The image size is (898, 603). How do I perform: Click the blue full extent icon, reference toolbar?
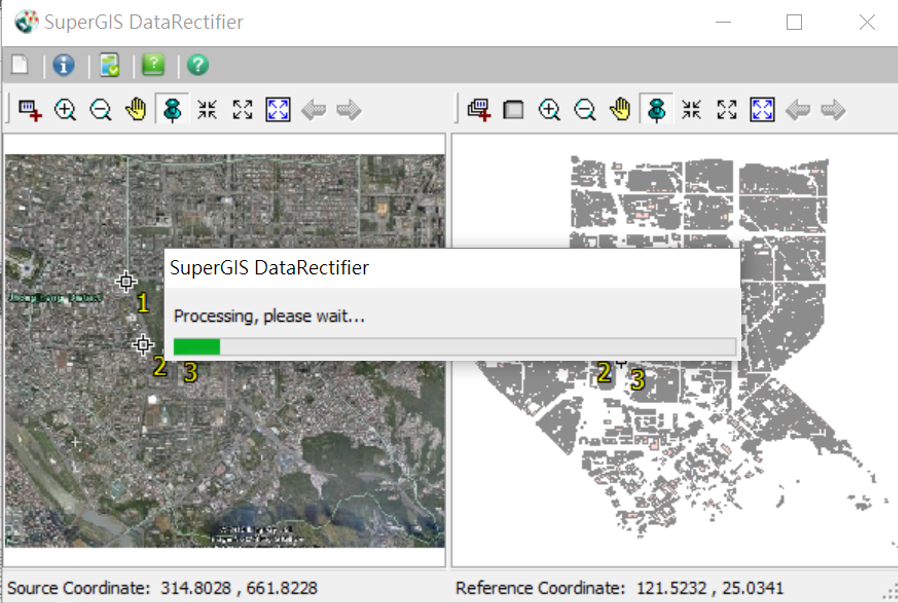pos(762,109)
